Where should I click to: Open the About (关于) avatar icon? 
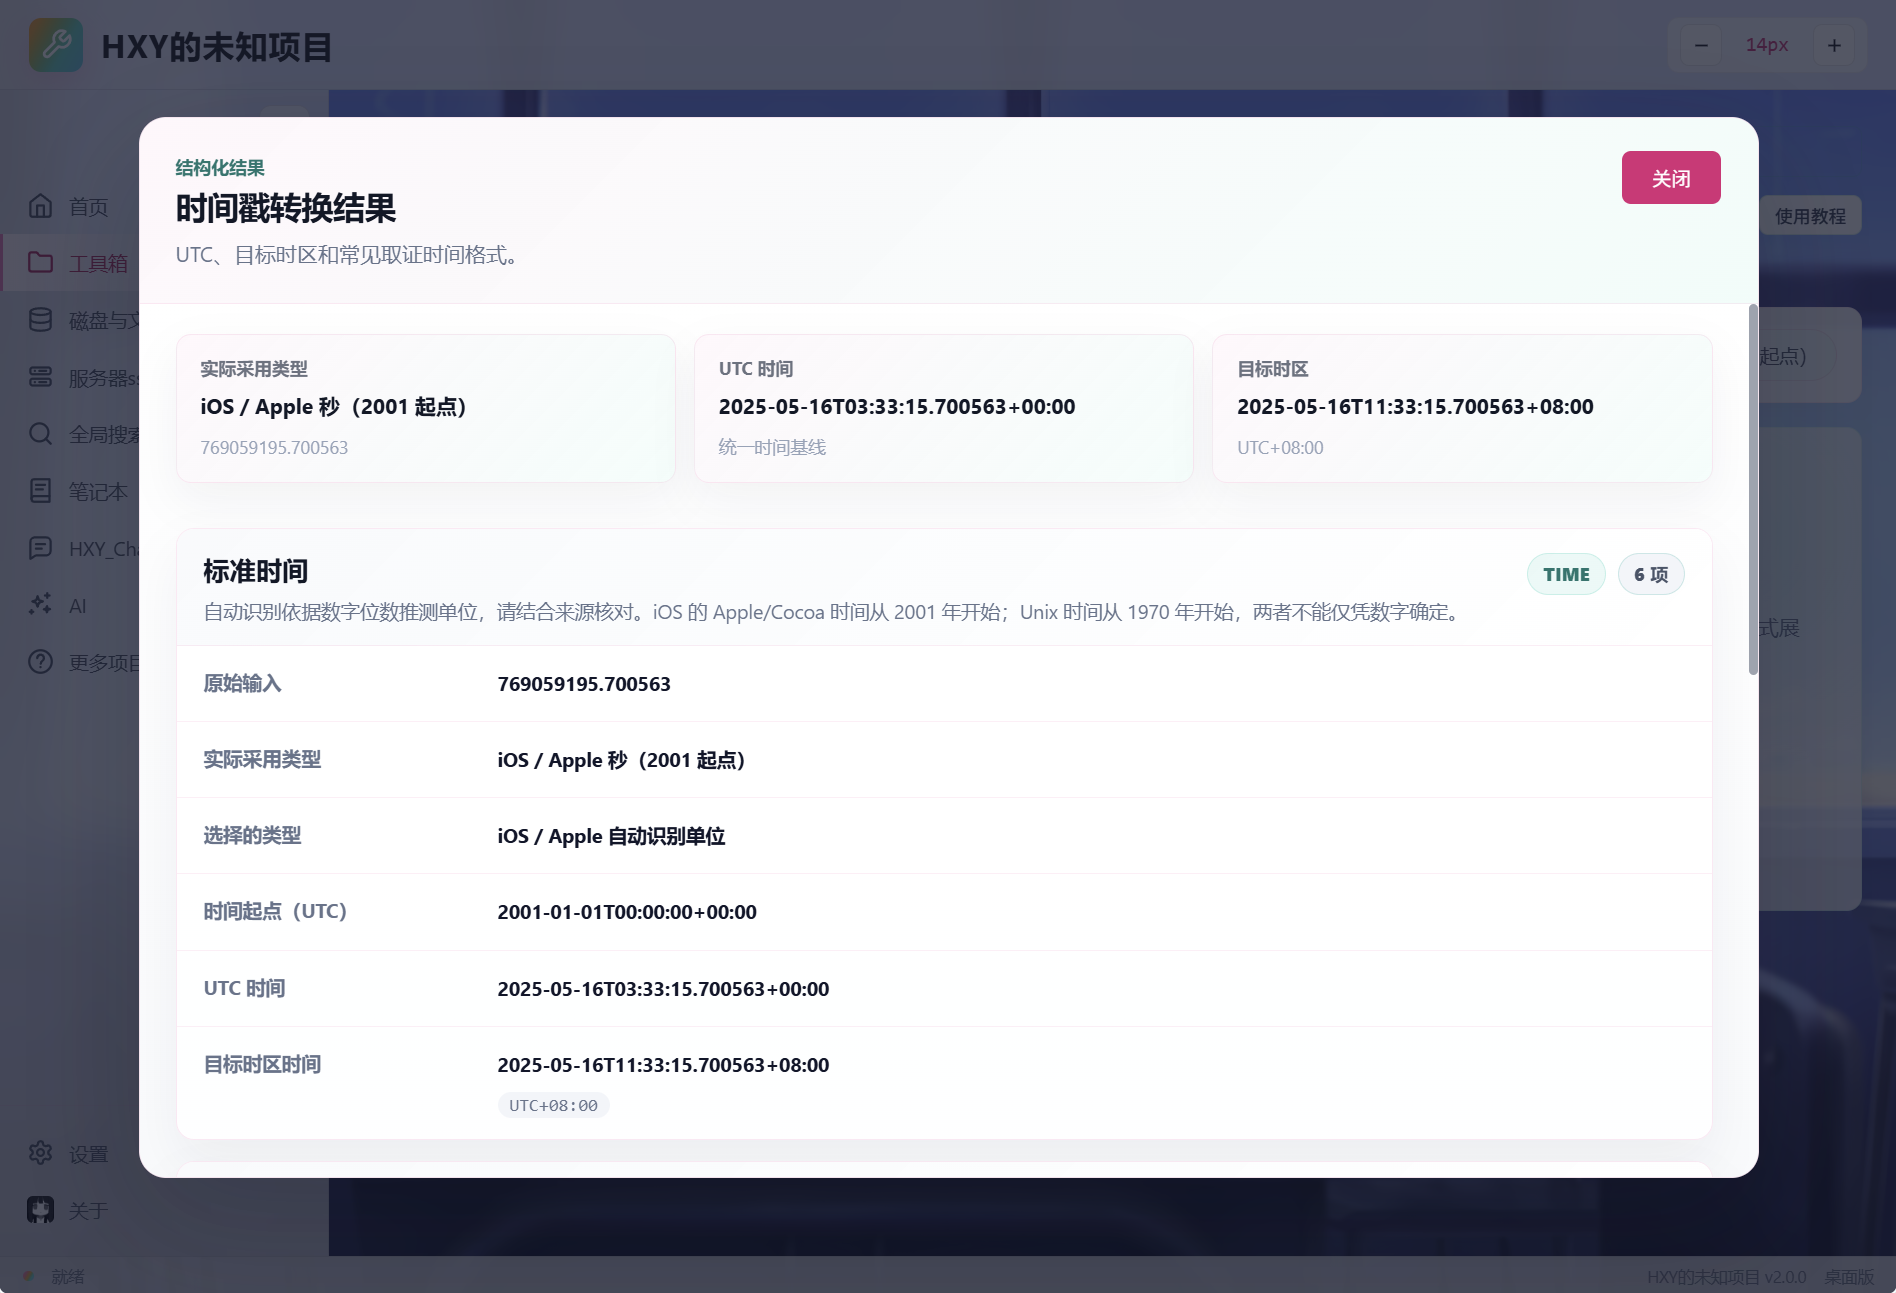(x=40, y=1210)
